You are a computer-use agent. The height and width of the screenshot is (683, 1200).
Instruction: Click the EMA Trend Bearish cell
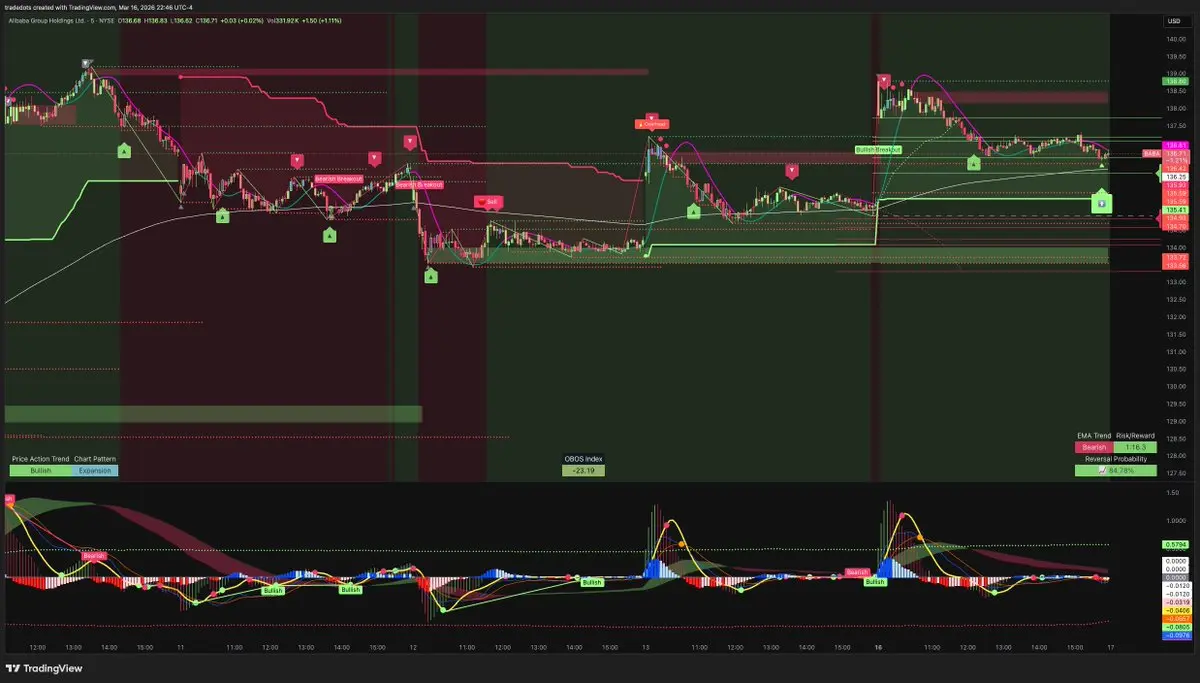[x=1094, y=447]
